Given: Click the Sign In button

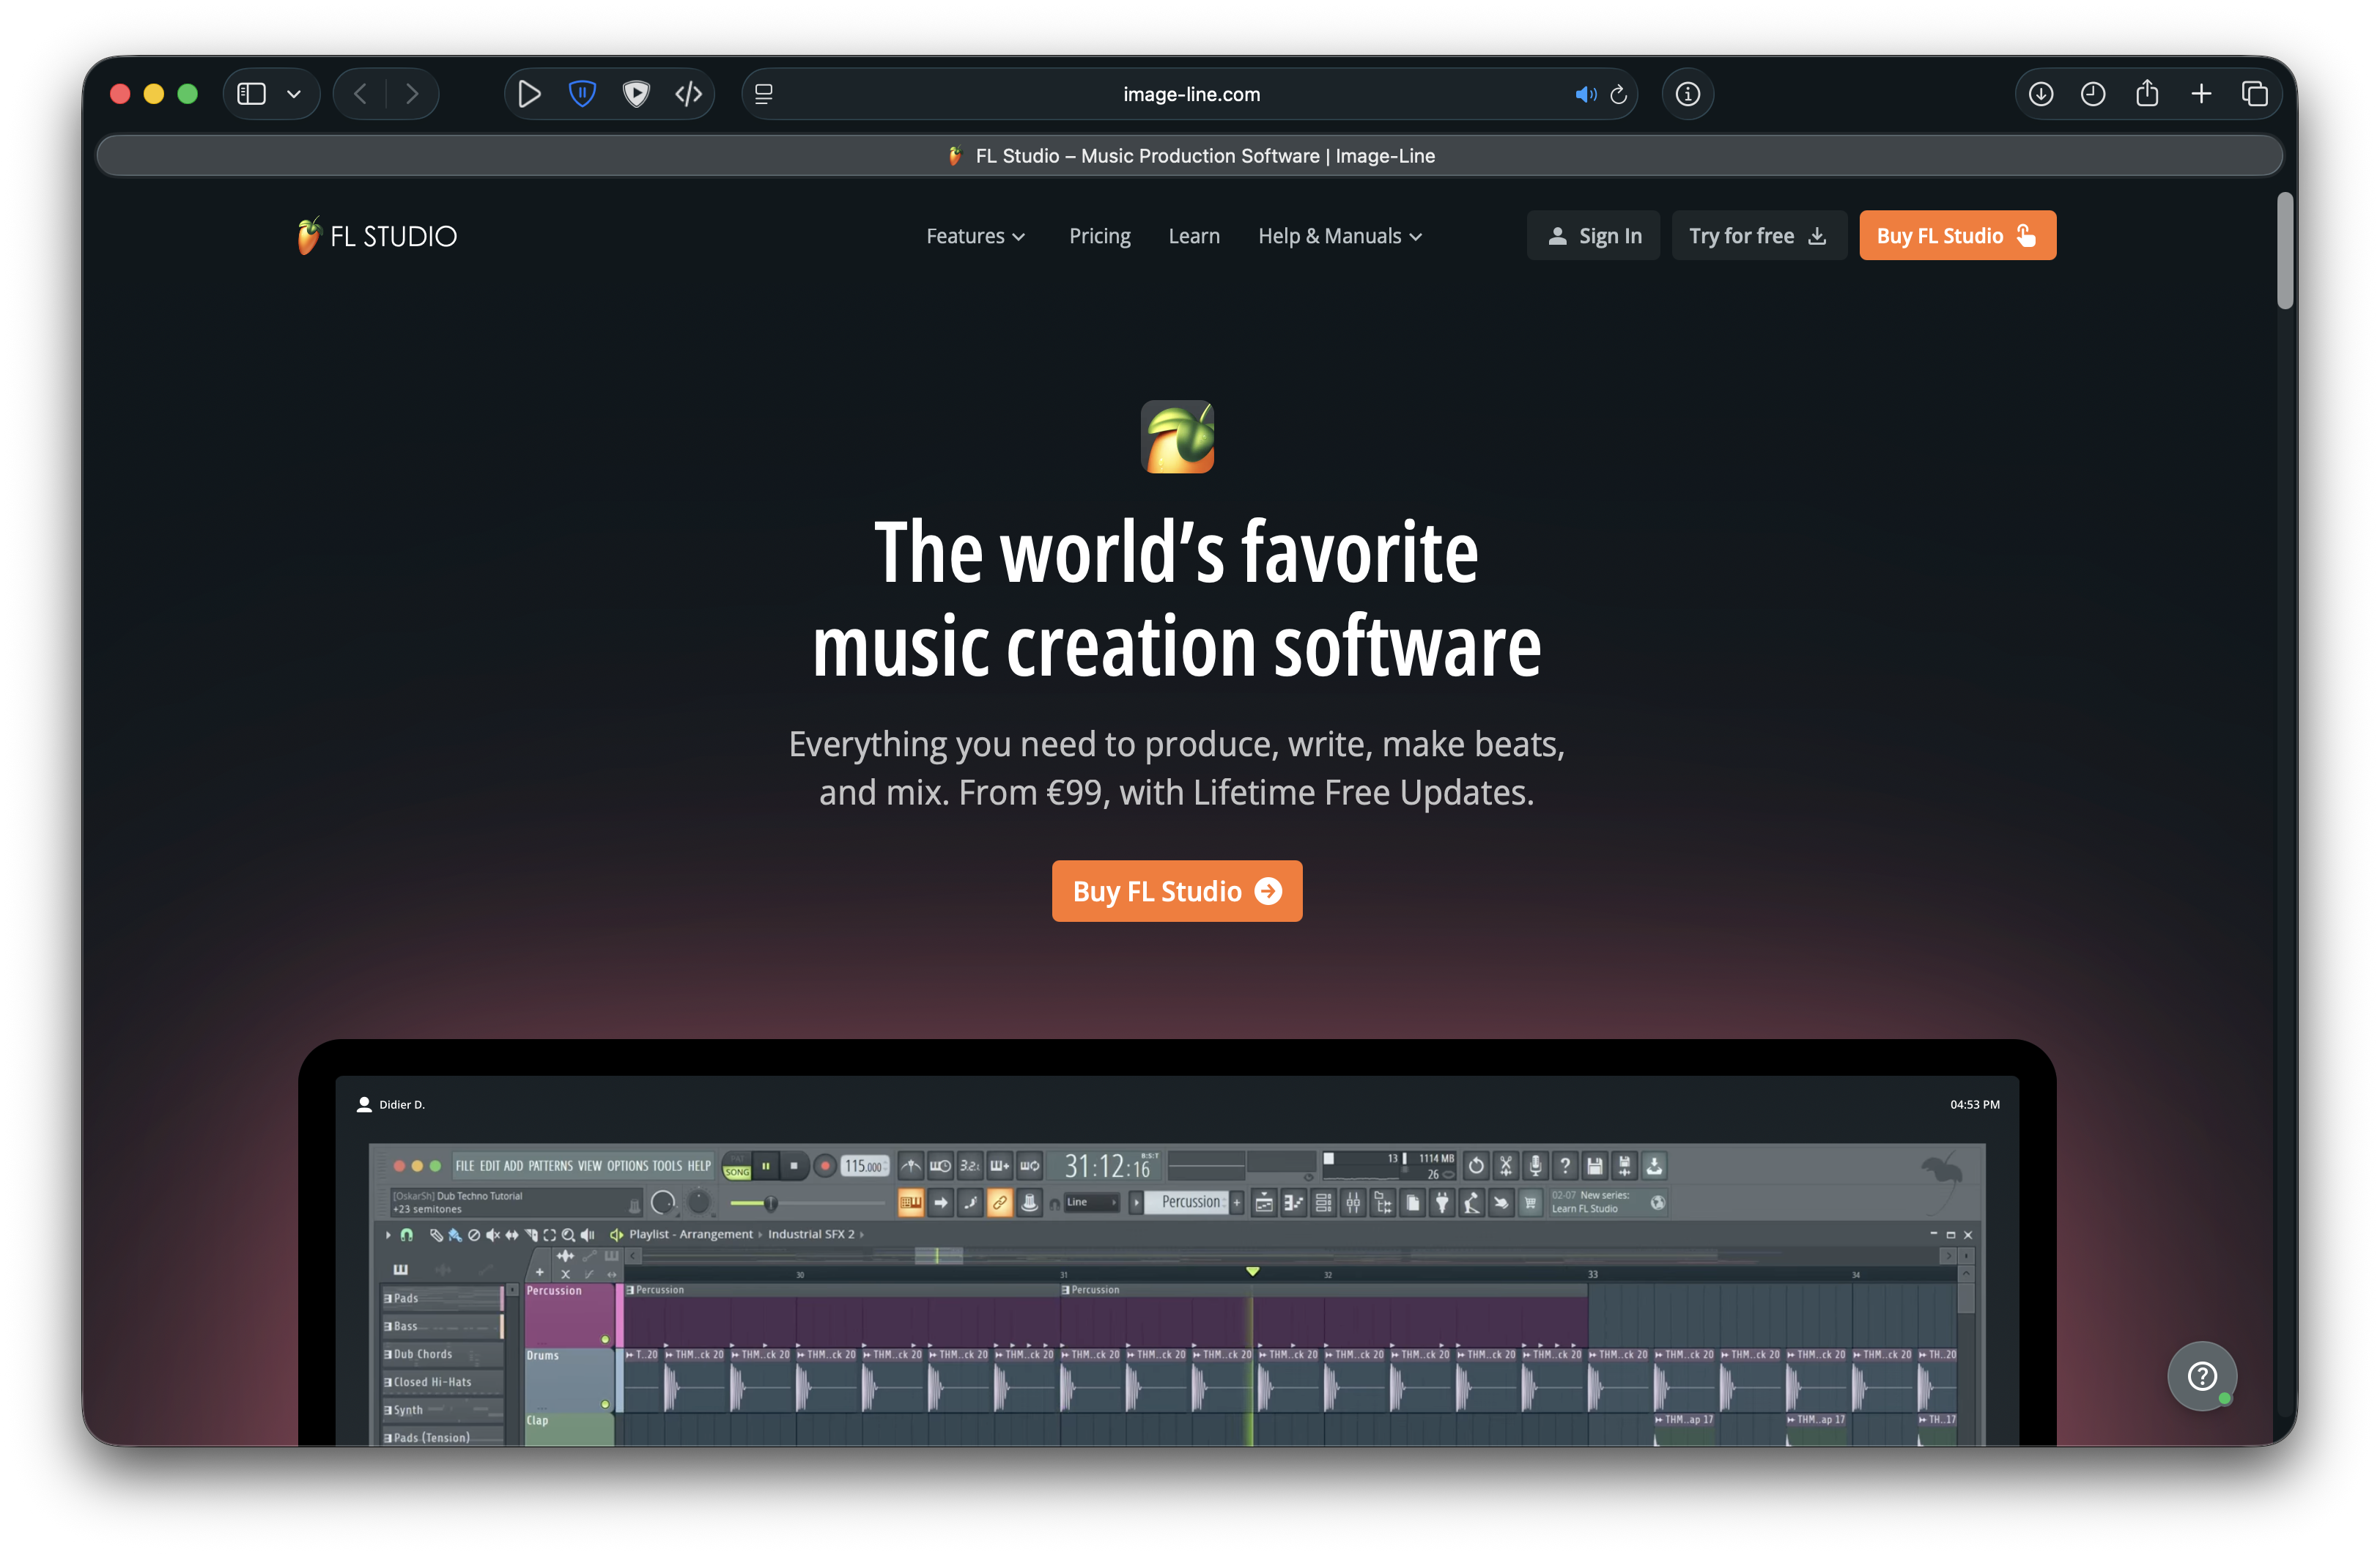Looking at the screenshot, I should pyautogui.click(x=1593, y=236).
